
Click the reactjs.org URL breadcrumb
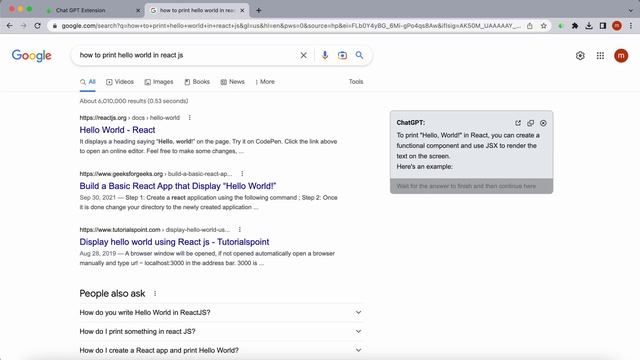129,118
